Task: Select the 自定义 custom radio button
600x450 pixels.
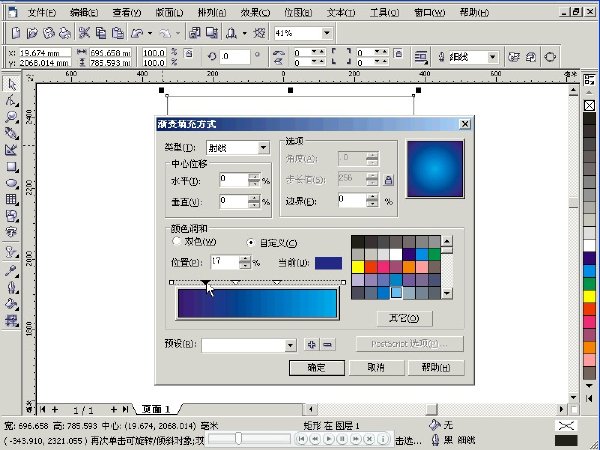Action: (250, 243)
